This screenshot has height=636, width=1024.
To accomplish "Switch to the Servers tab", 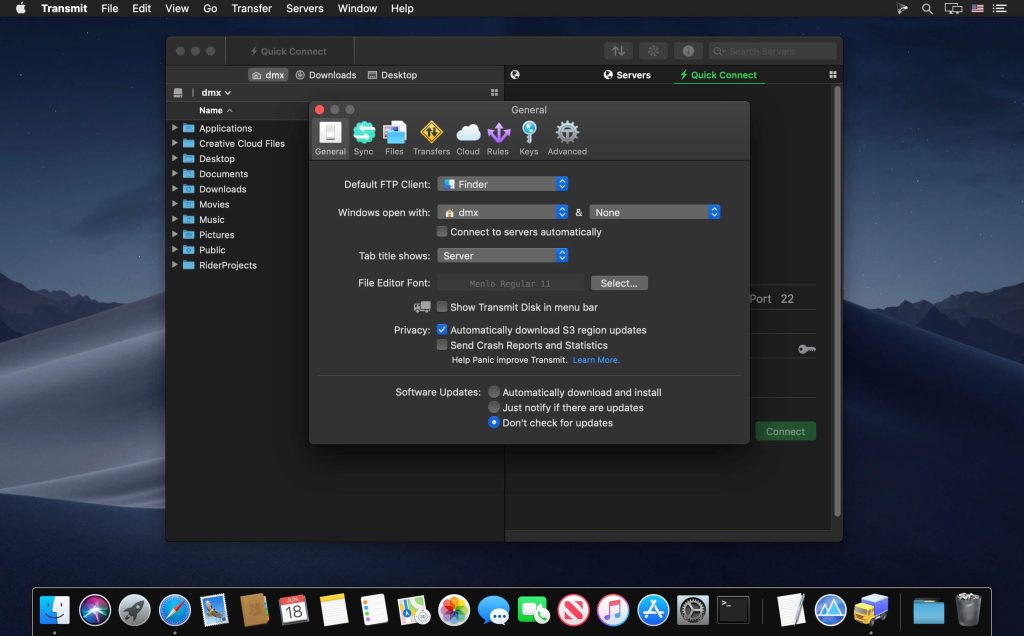I will point(628,74).
